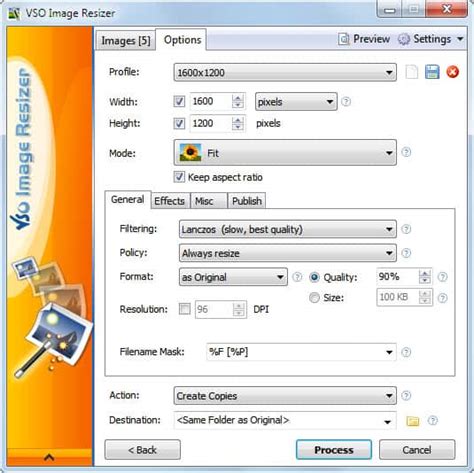Click the Resolution 96 spinner arrows
Viewport: 474px width, 473px height.
click(239, 309)
